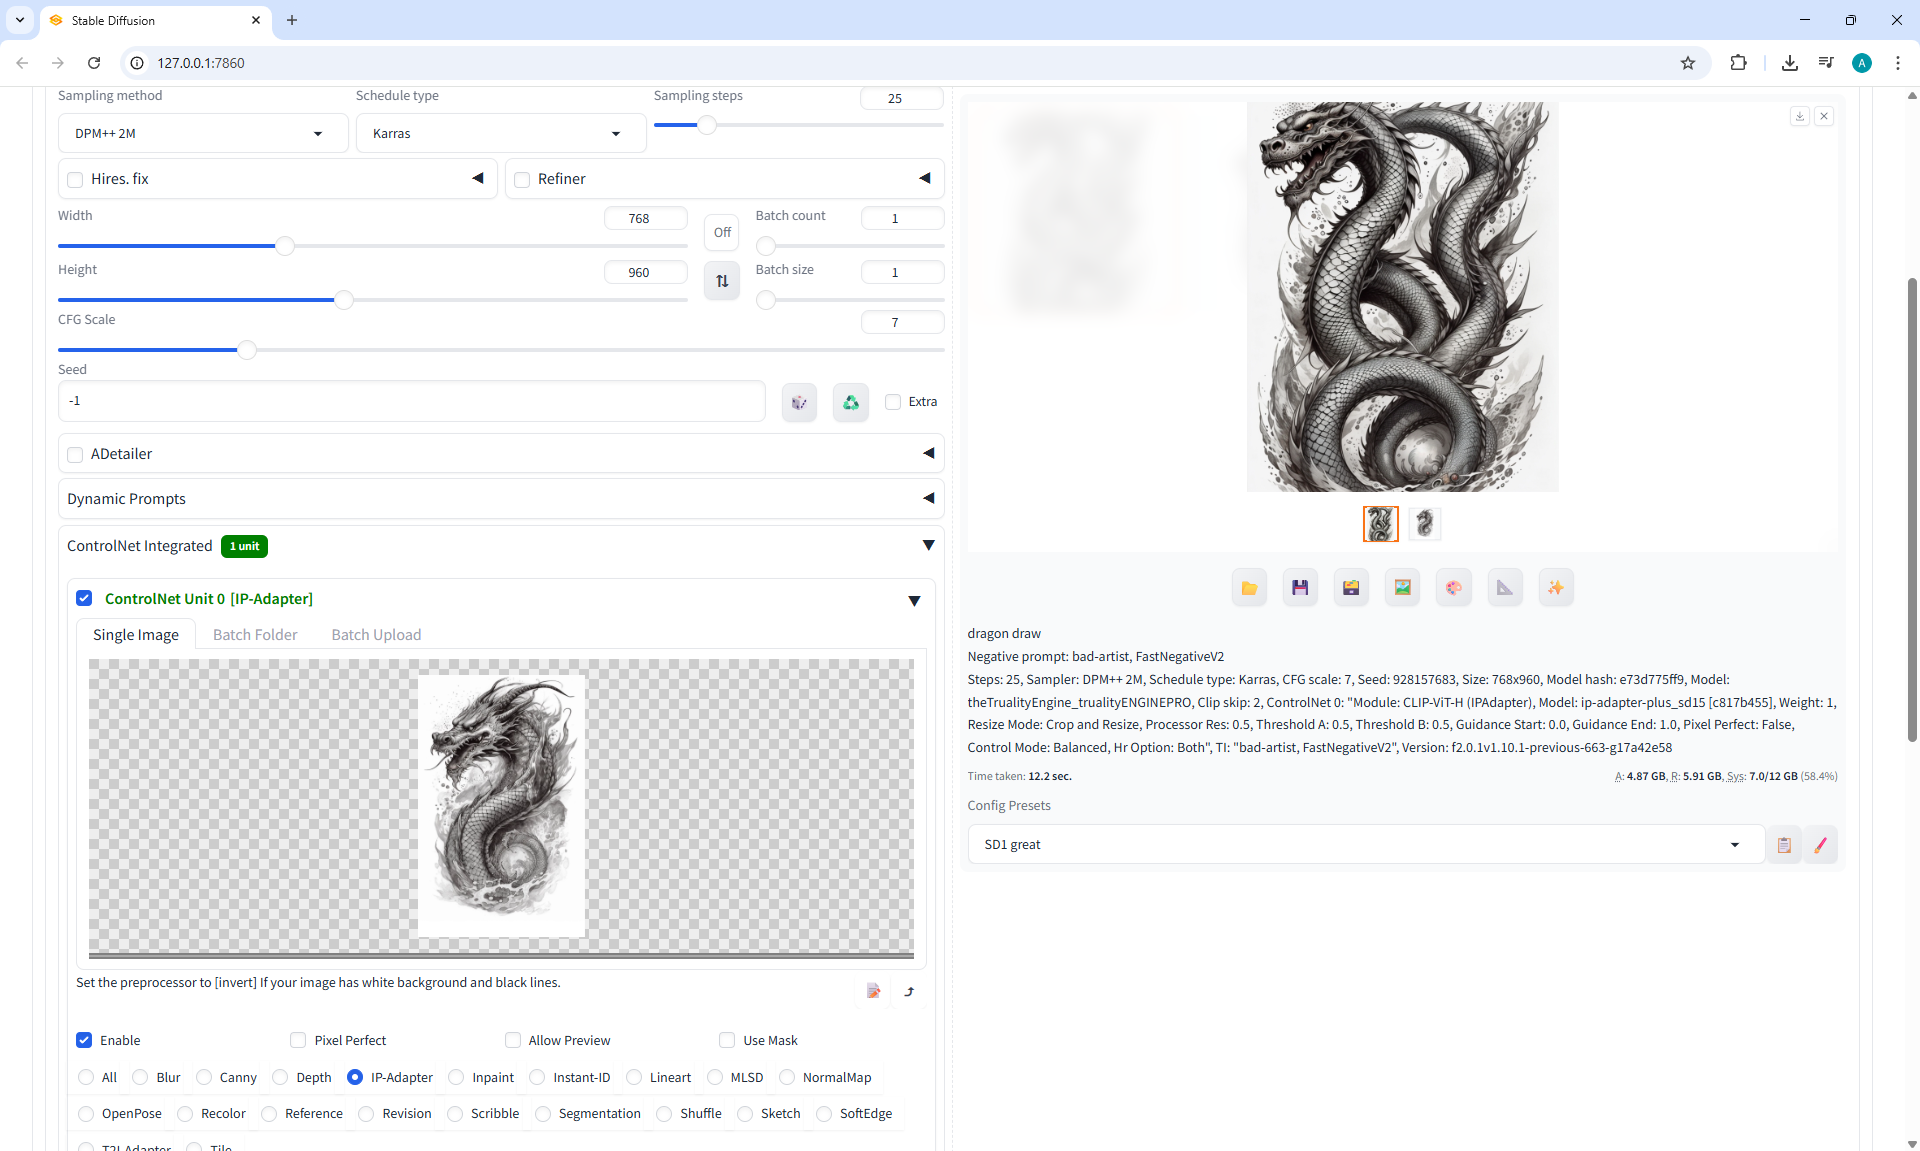The image size is (1920, 1151).
Task: Click the sparkles upscale icon
Action: [1555, 588]
